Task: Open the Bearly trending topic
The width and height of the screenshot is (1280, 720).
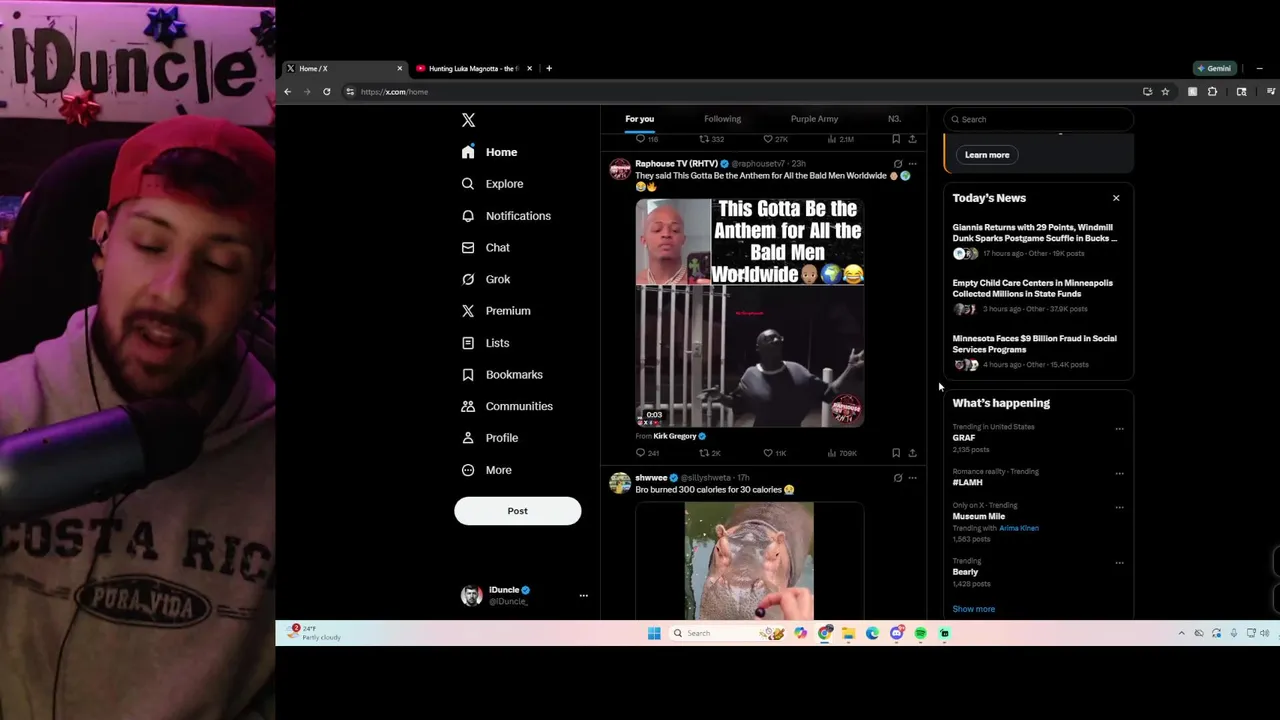Action: point(965,572)
